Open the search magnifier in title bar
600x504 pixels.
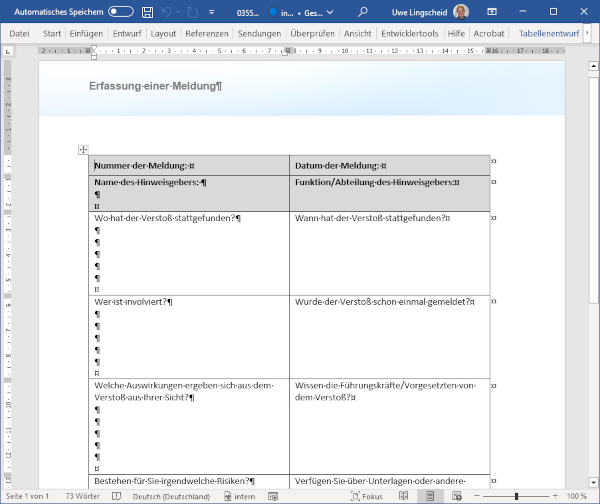[x=361, y=12]
